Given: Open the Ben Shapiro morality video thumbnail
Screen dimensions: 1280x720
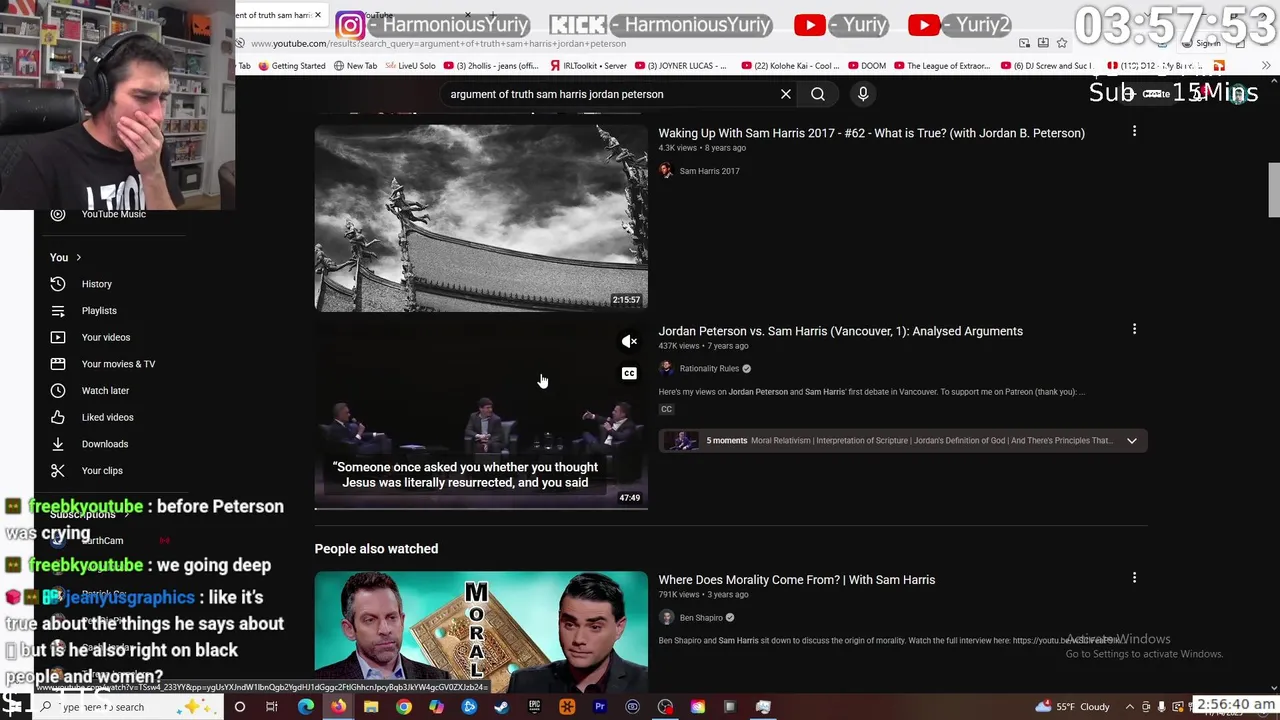Looking at the screenshot, I should (x=481, y=631).
